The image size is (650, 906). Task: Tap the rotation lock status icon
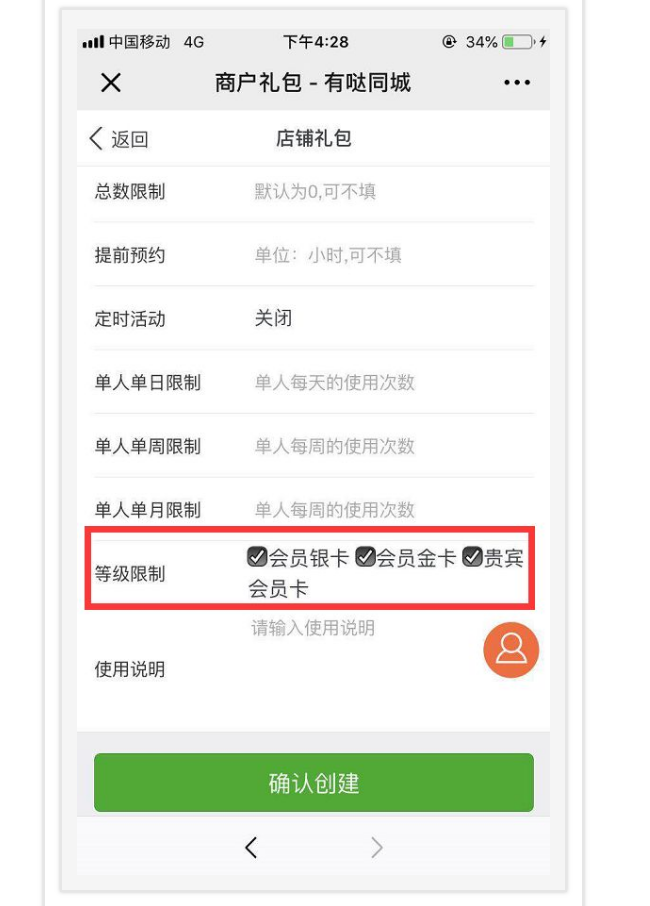pyautogui.click(x=449, y=42)
